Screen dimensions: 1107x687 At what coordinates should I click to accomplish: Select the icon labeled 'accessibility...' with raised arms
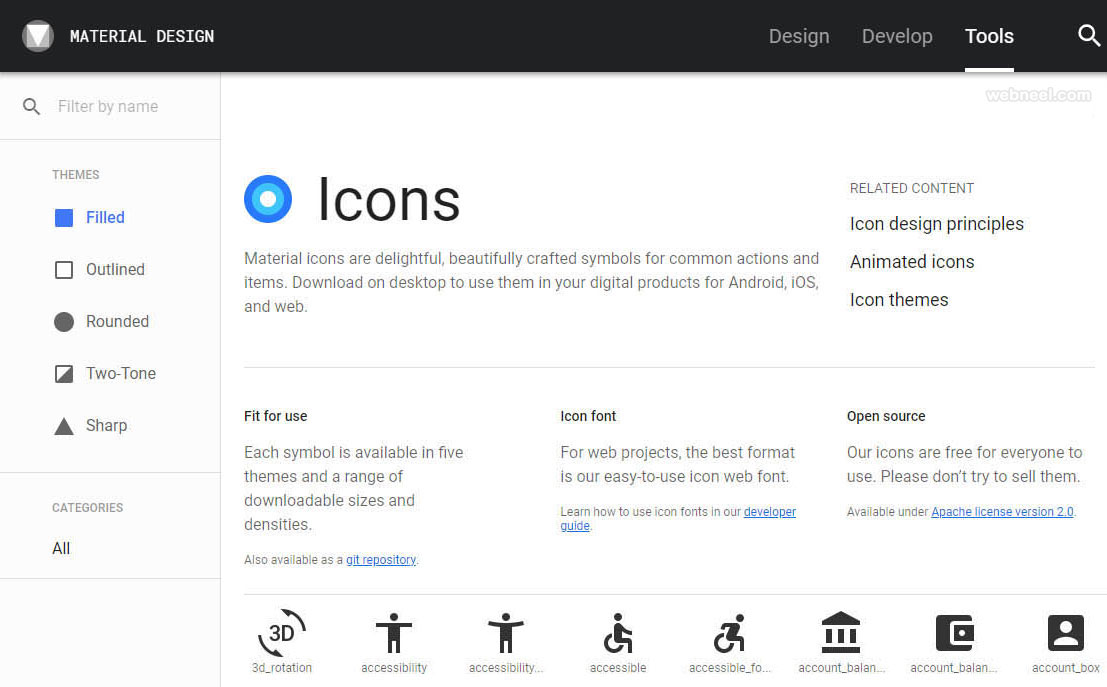[505, 633]
